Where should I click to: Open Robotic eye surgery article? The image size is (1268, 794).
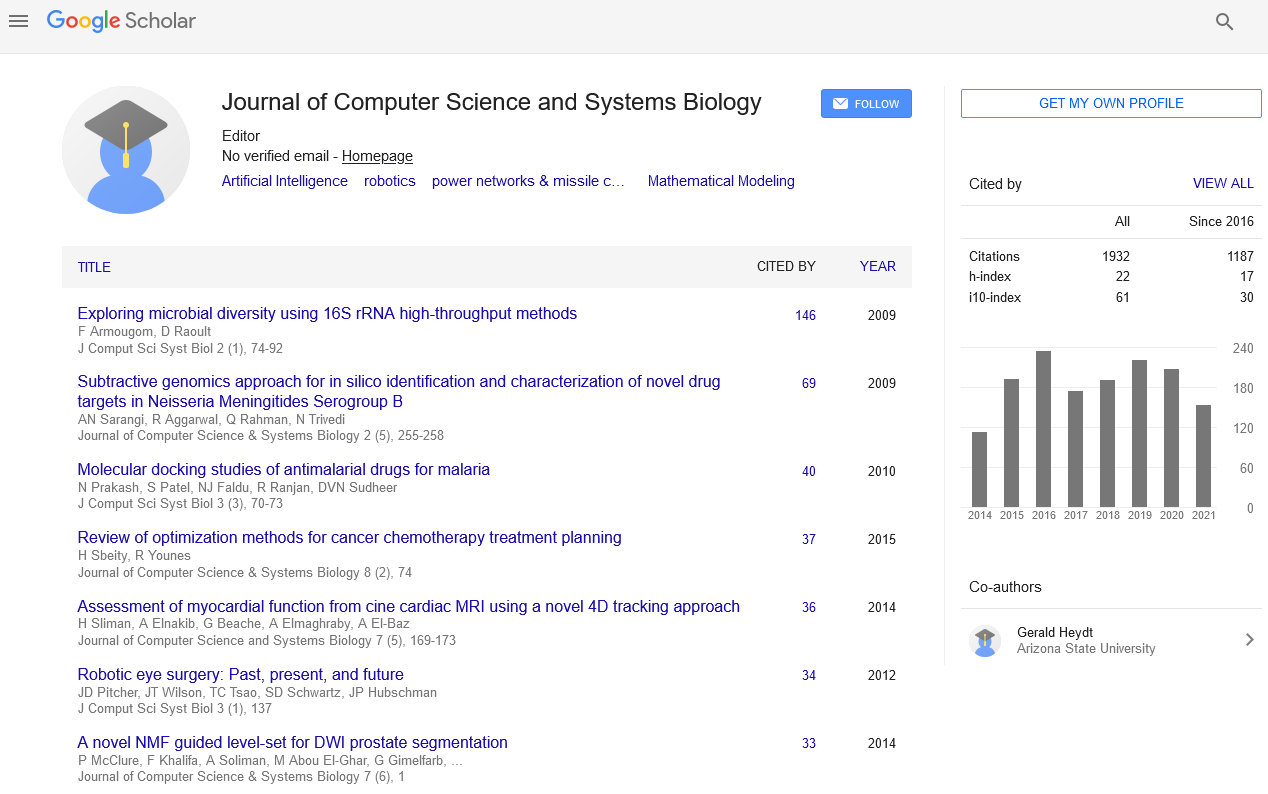pos(240,675)
